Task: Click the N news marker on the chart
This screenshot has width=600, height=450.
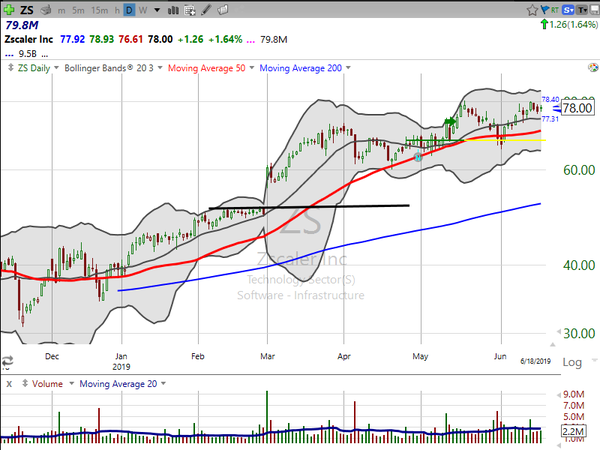Action: click(x=418, y=157)
